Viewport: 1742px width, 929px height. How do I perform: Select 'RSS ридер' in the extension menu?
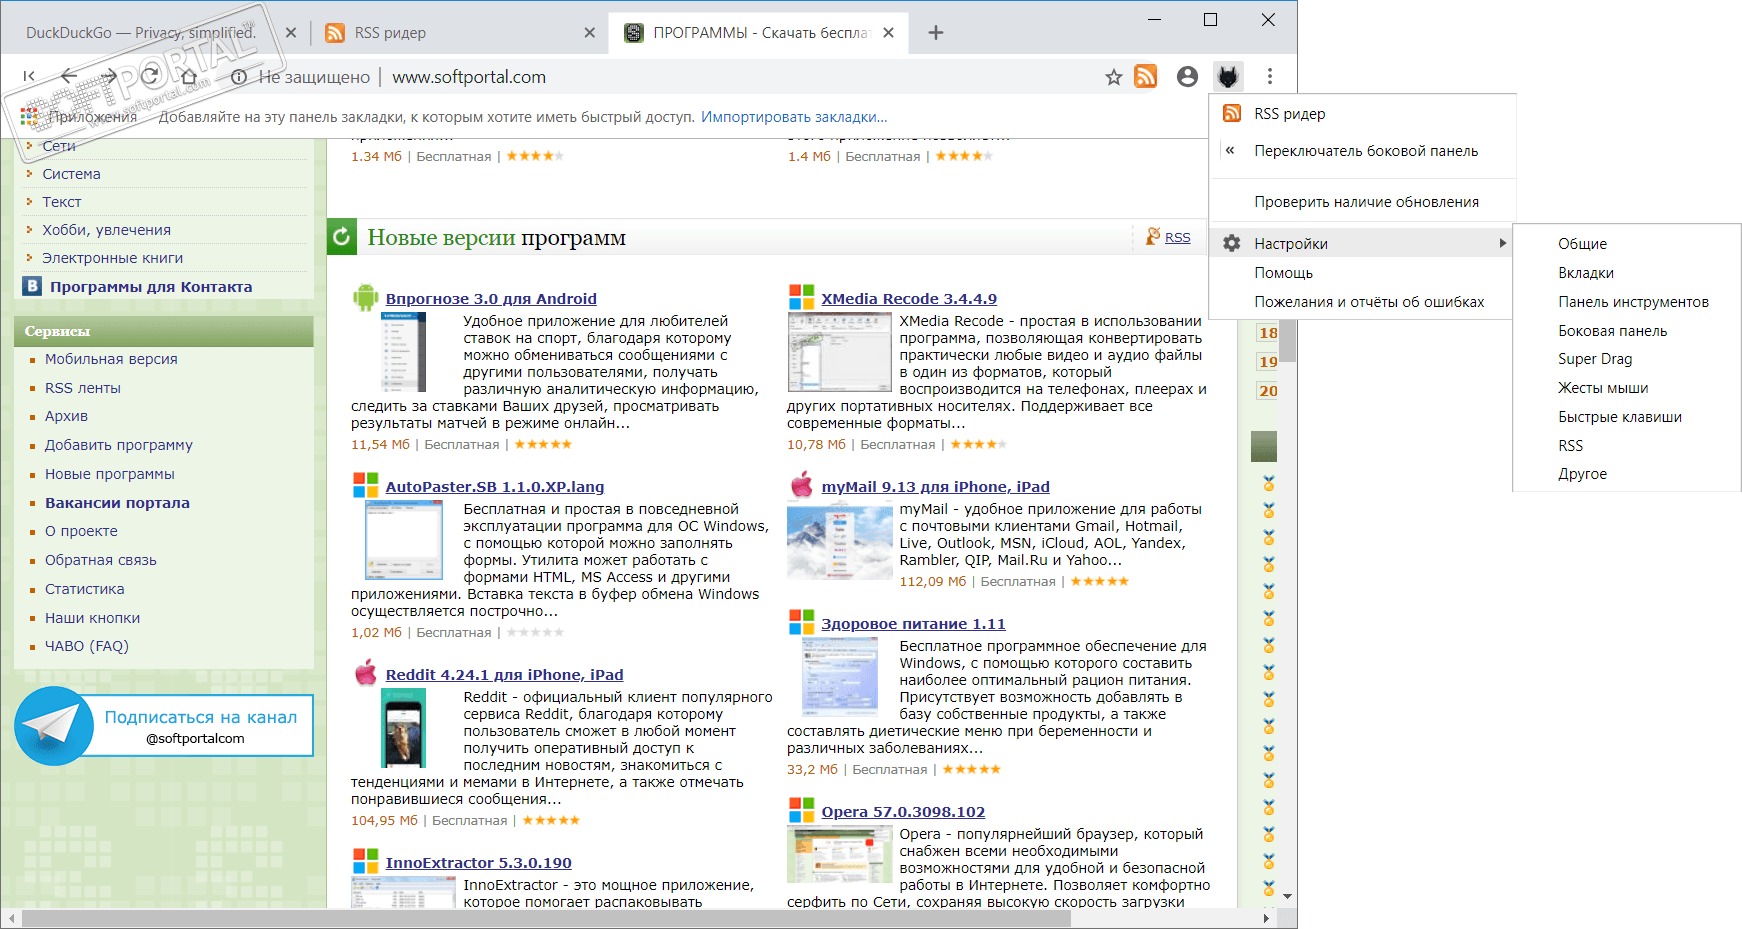pyautogui.click(x=1362, y=114)
